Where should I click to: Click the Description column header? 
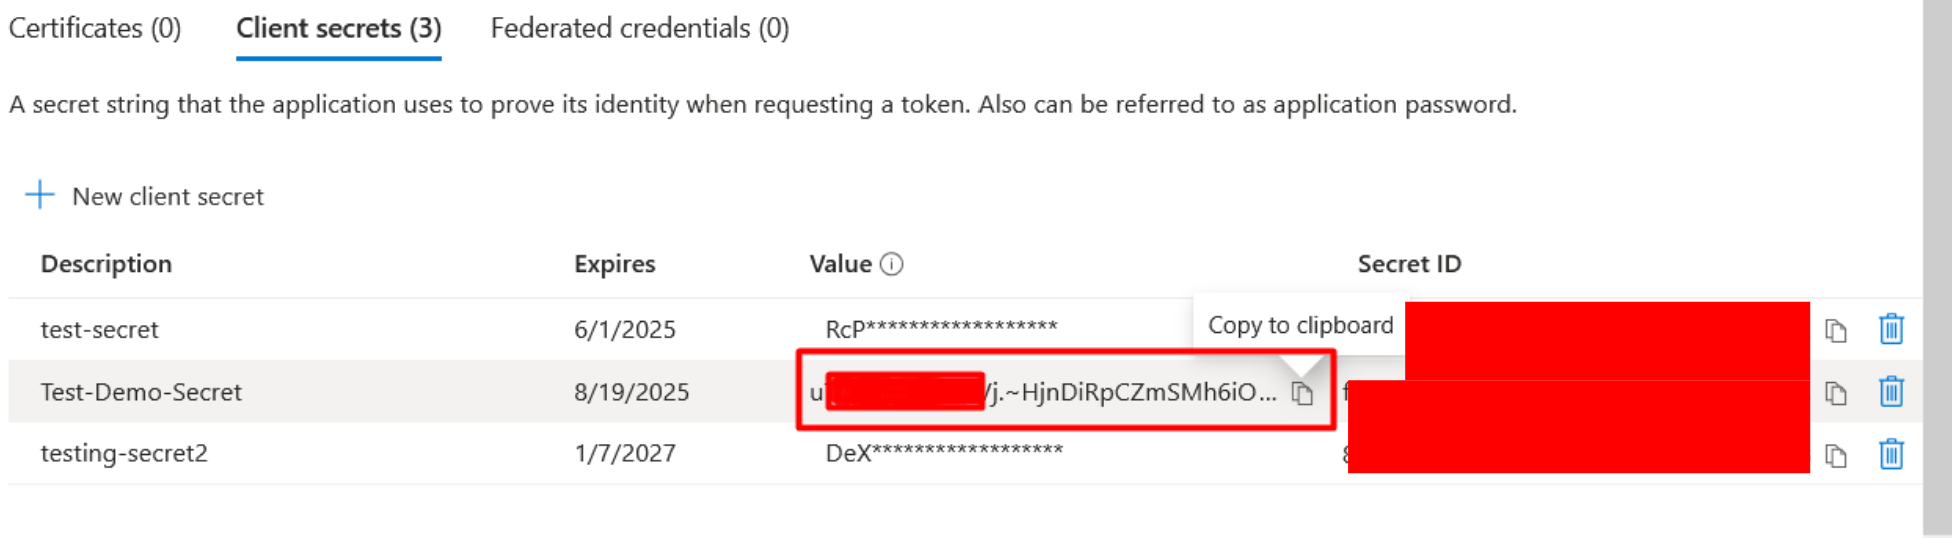point(106,264)
